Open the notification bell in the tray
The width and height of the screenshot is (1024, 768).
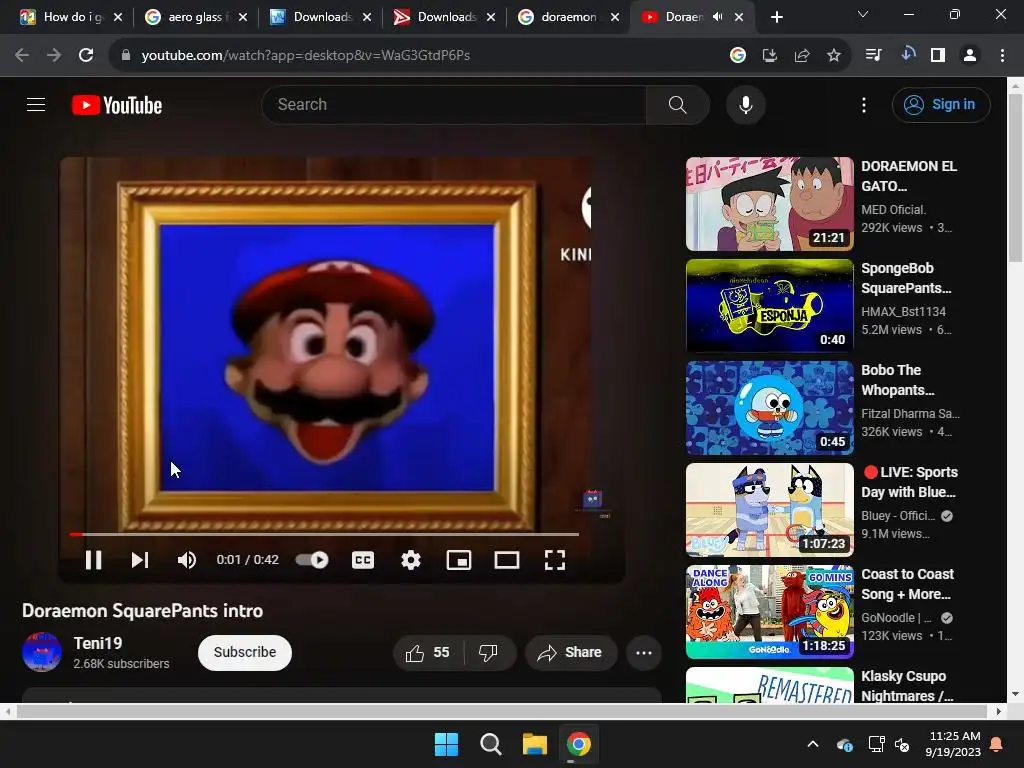[x=997, y=744]
